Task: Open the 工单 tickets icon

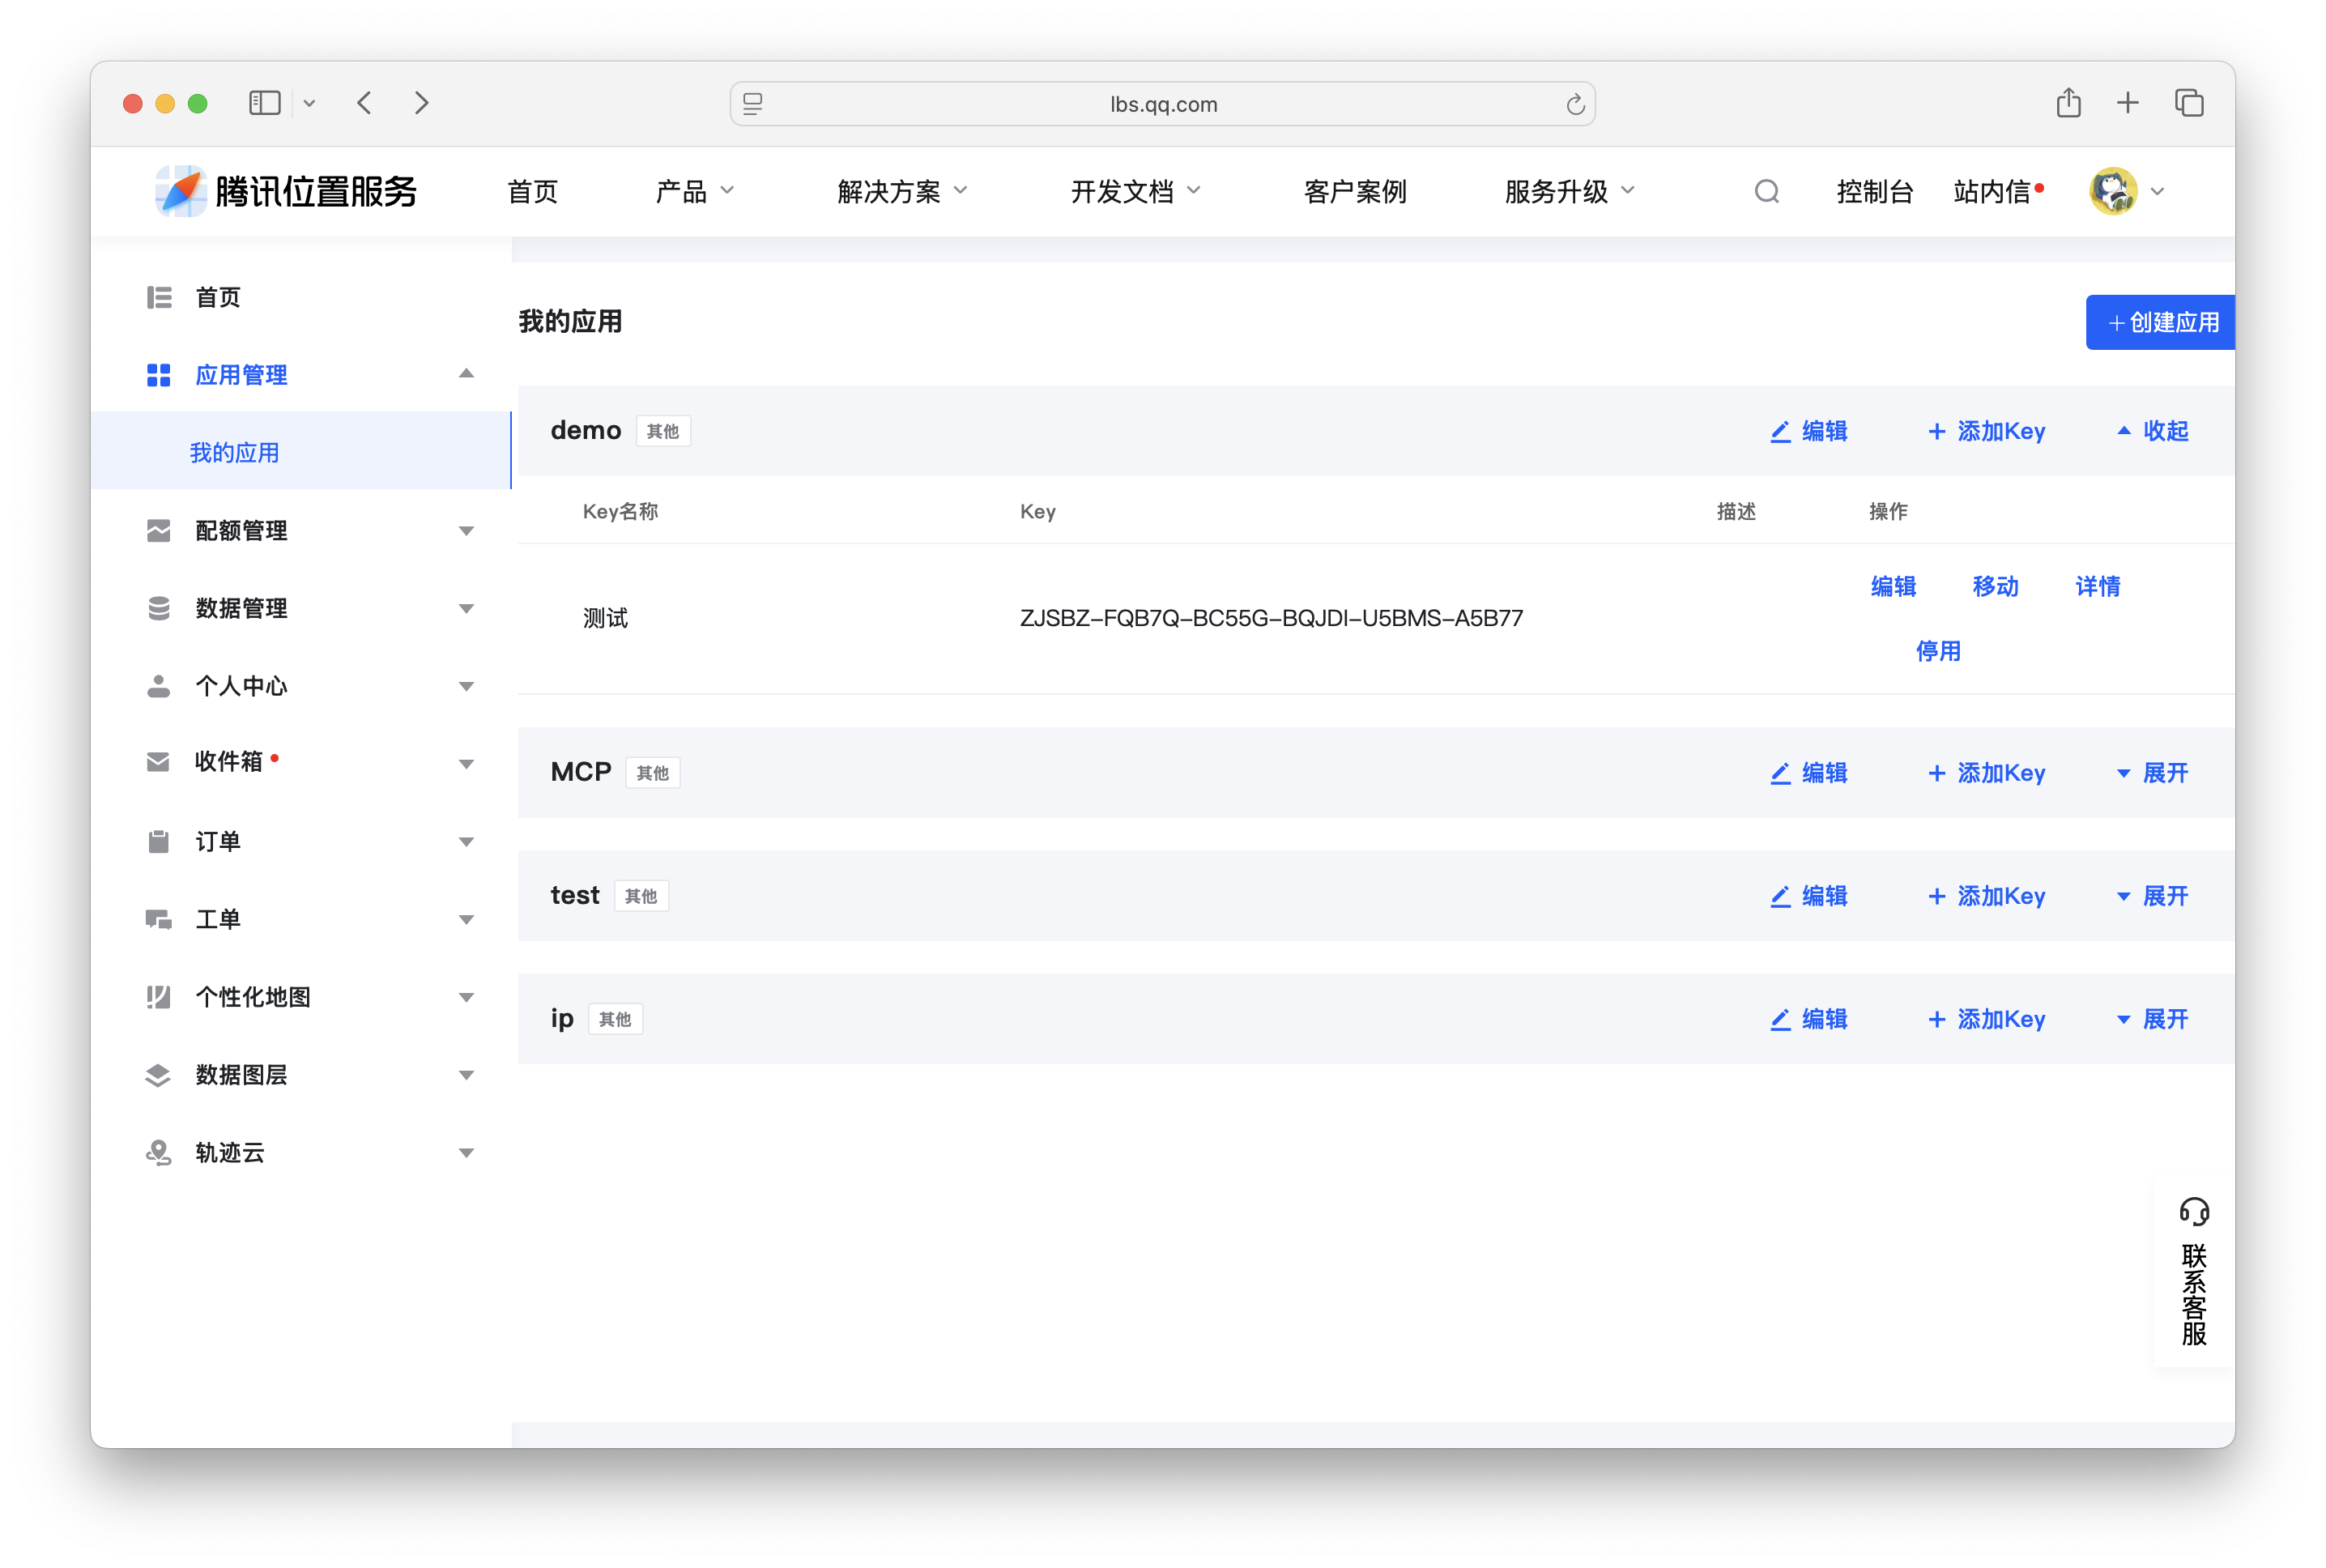Action: pyautogui.click(x=158, y=919)
